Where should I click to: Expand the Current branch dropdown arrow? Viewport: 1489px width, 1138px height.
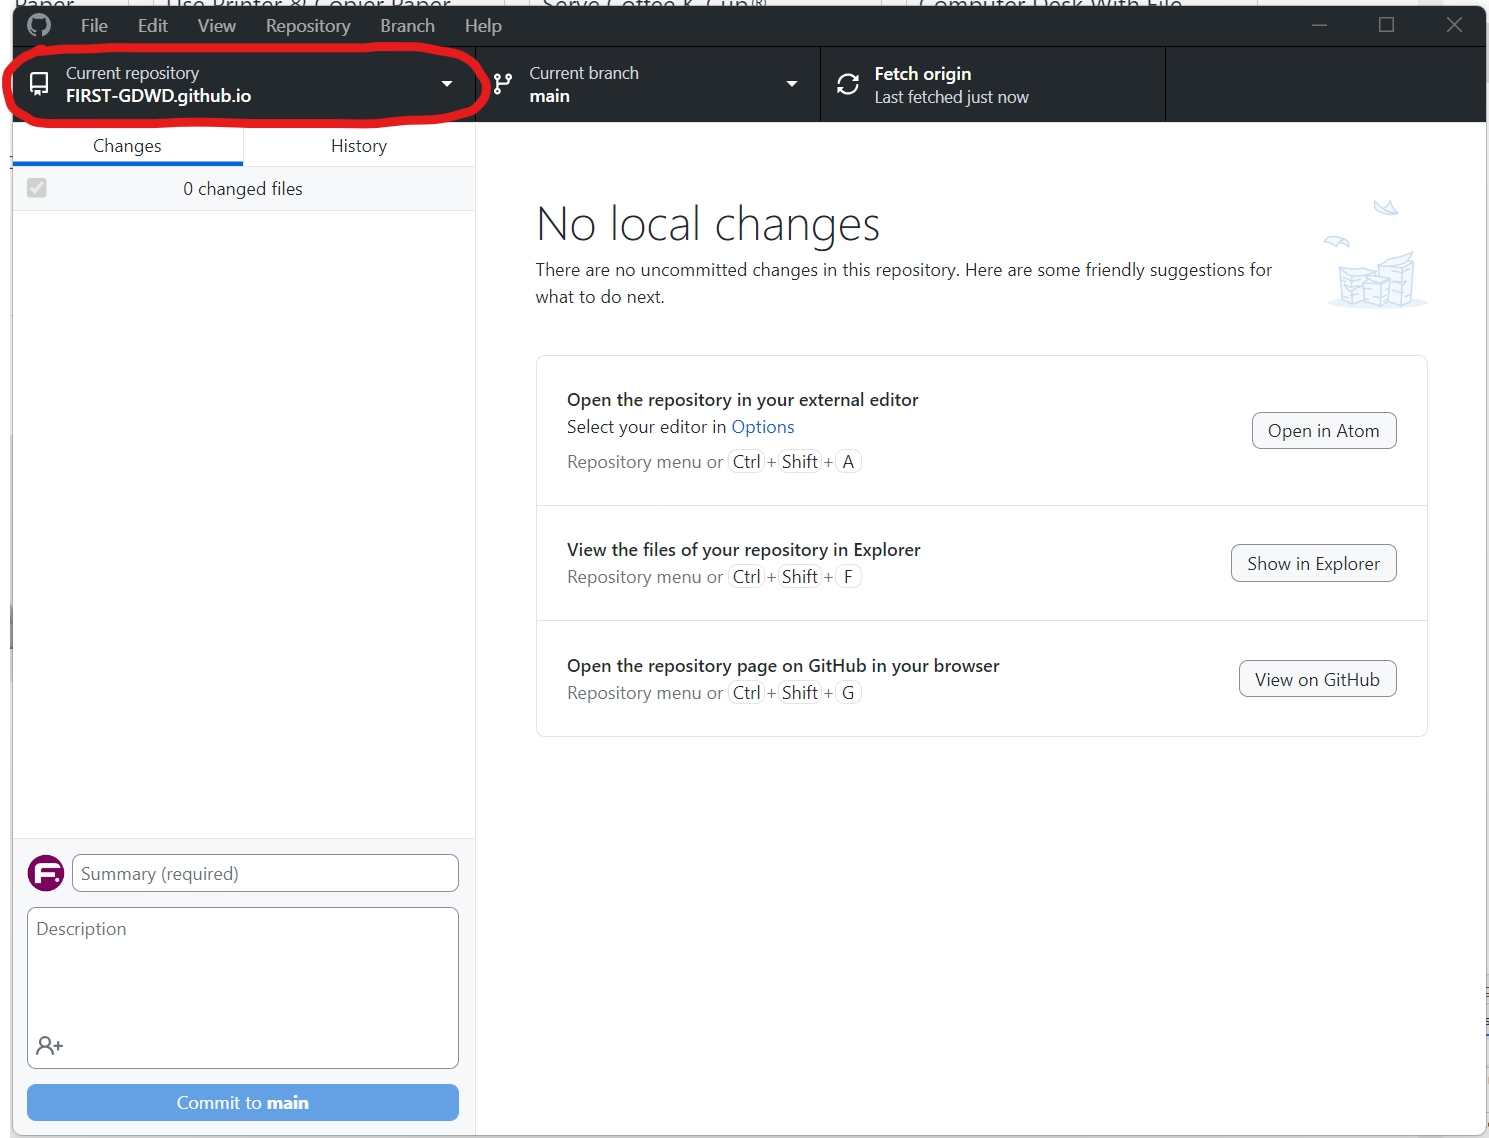[792, 84]
